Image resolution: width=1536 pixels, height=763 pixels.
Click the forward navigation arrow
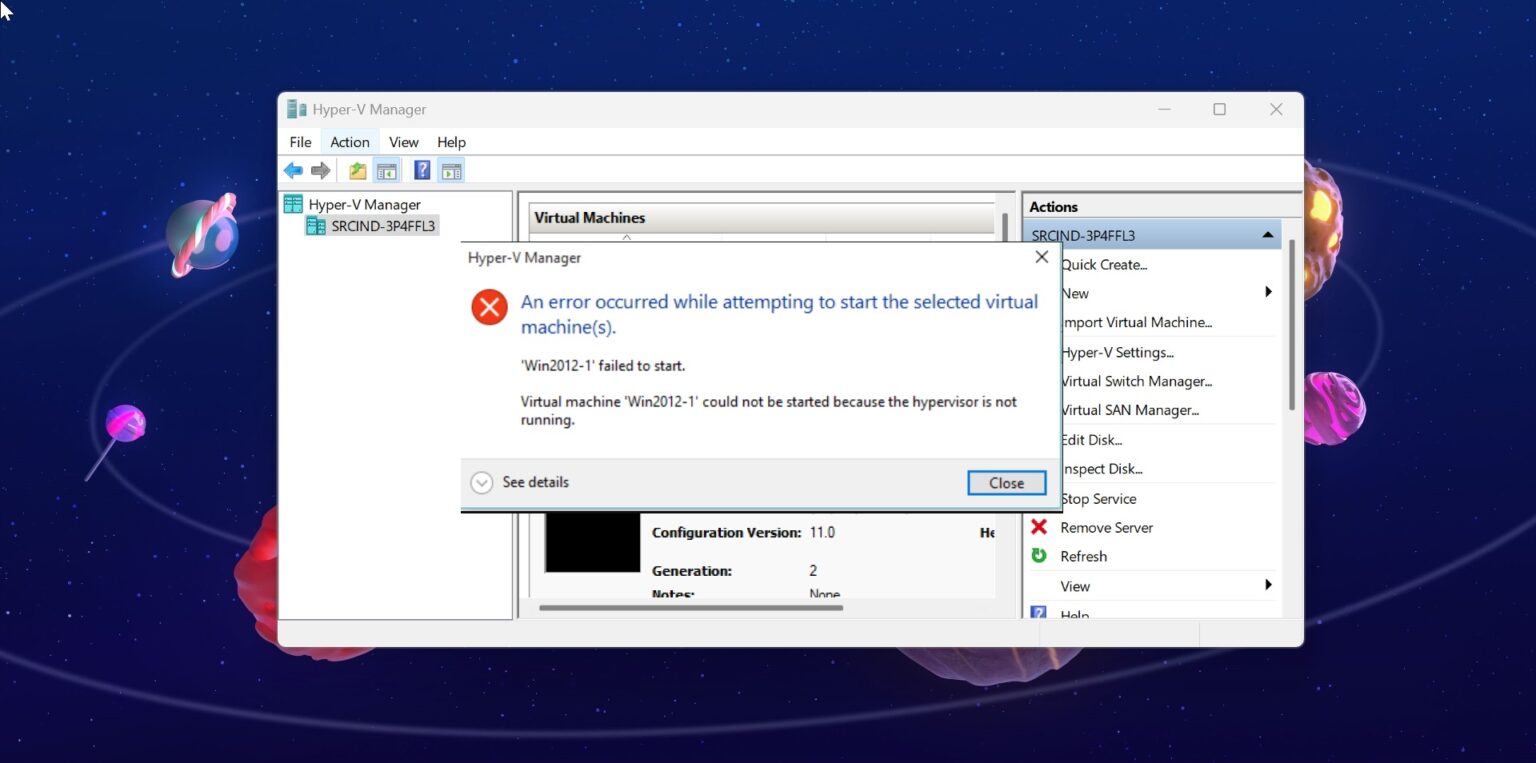[x=320, y=170]
